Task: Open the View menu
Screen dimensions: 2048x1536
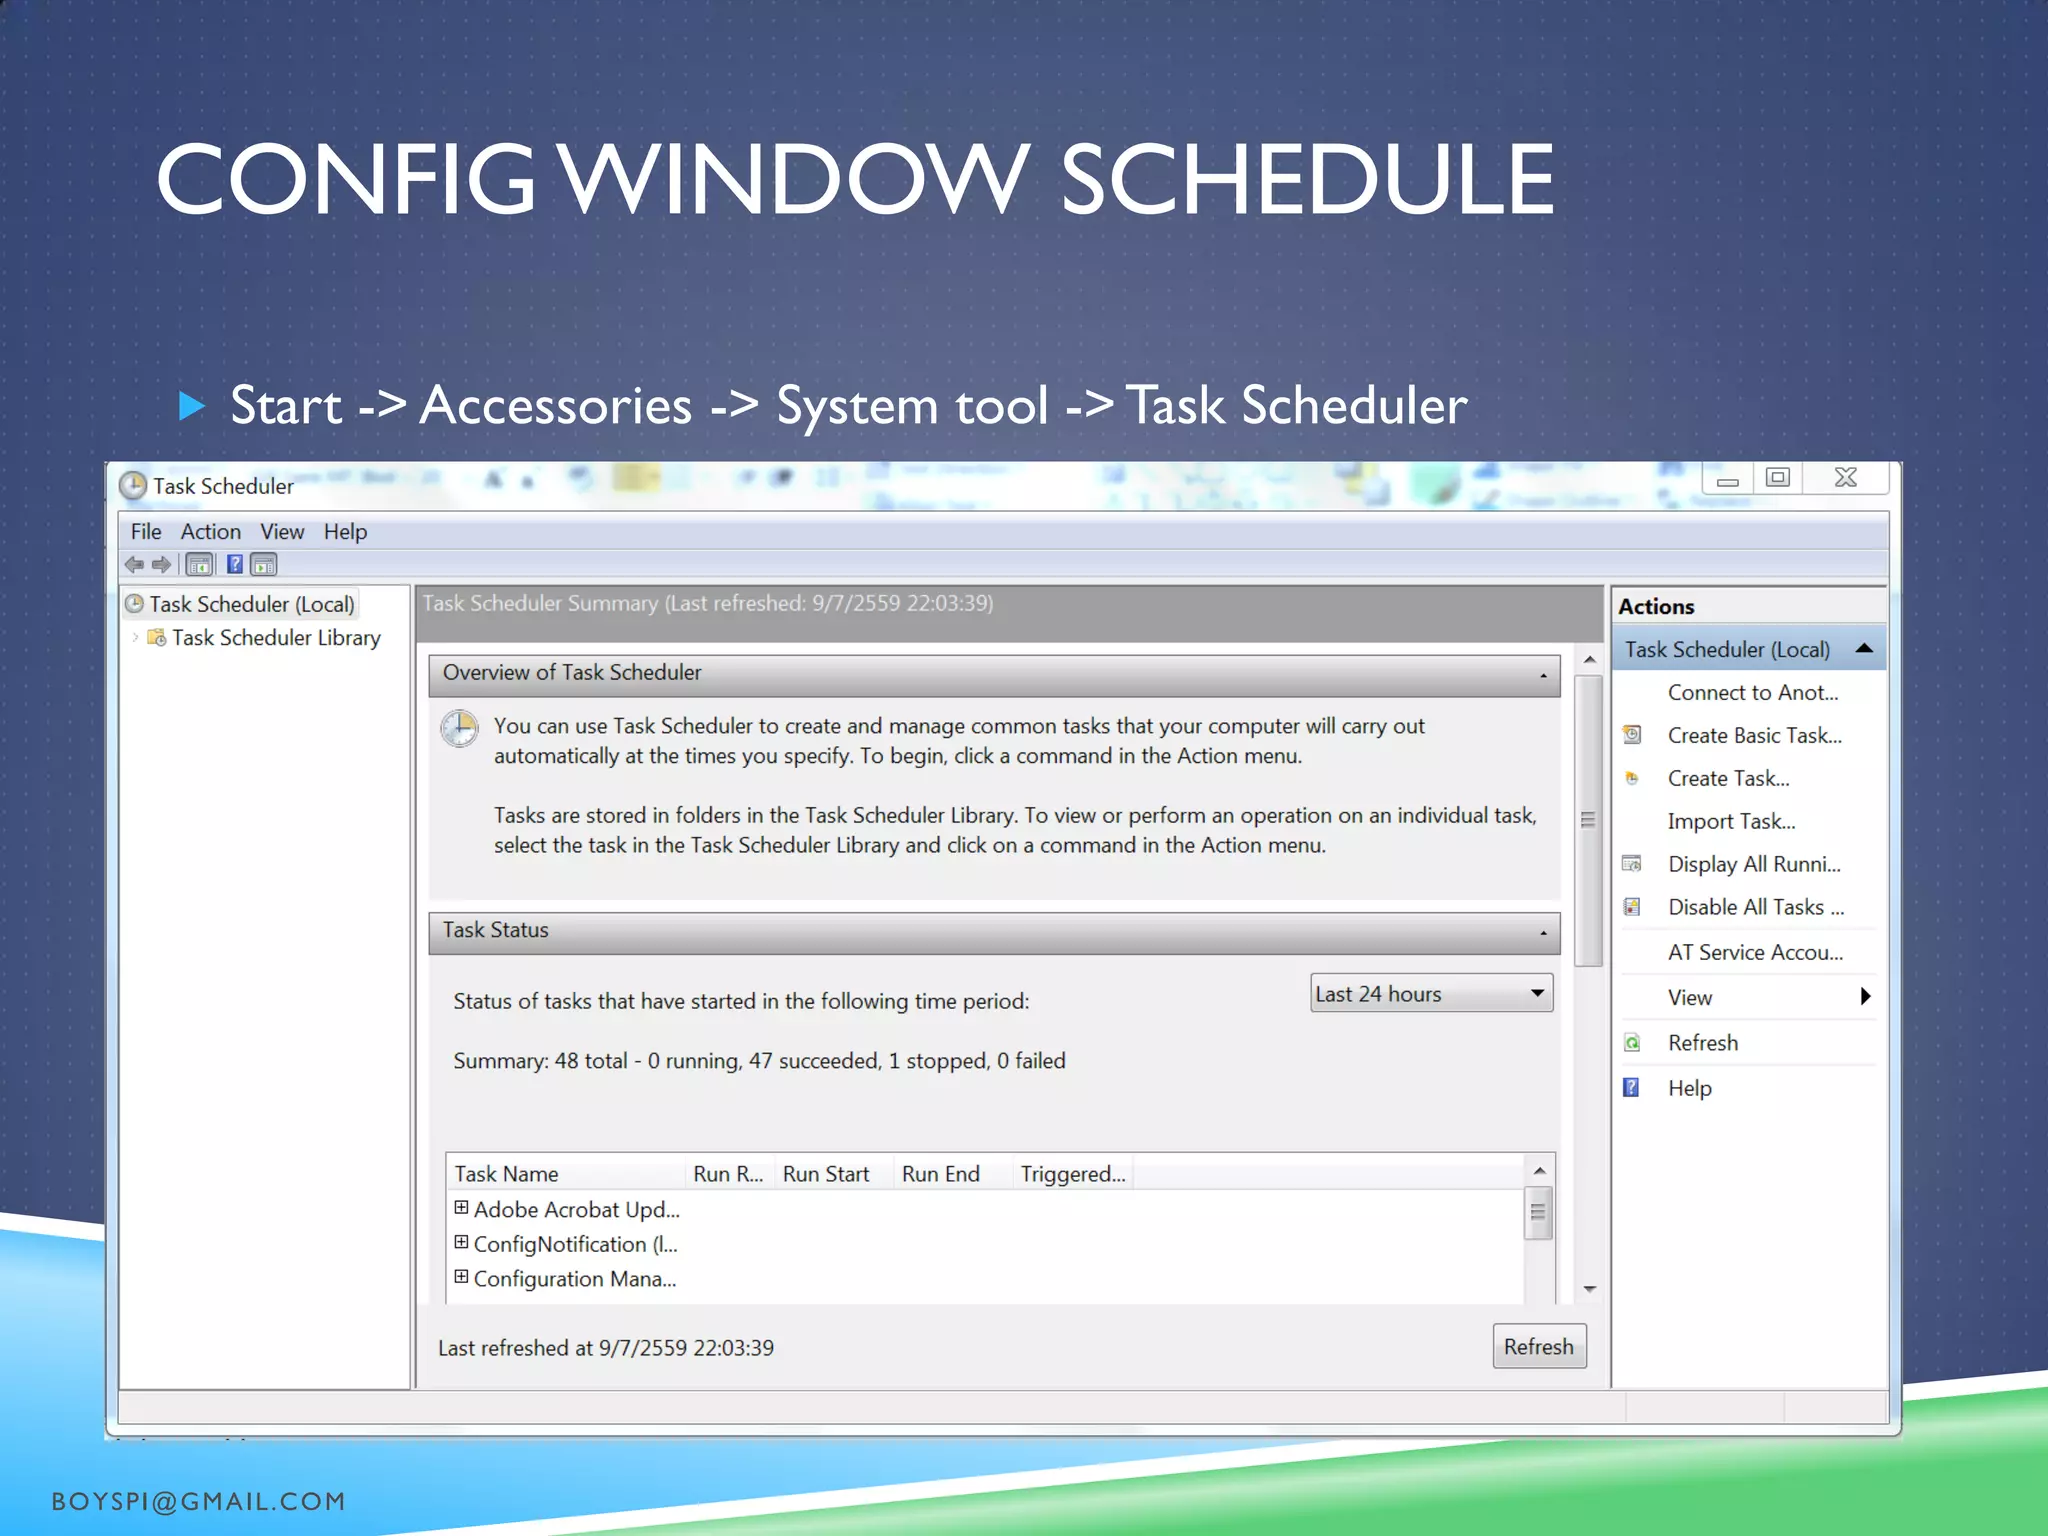Action: tap(282, 532)
